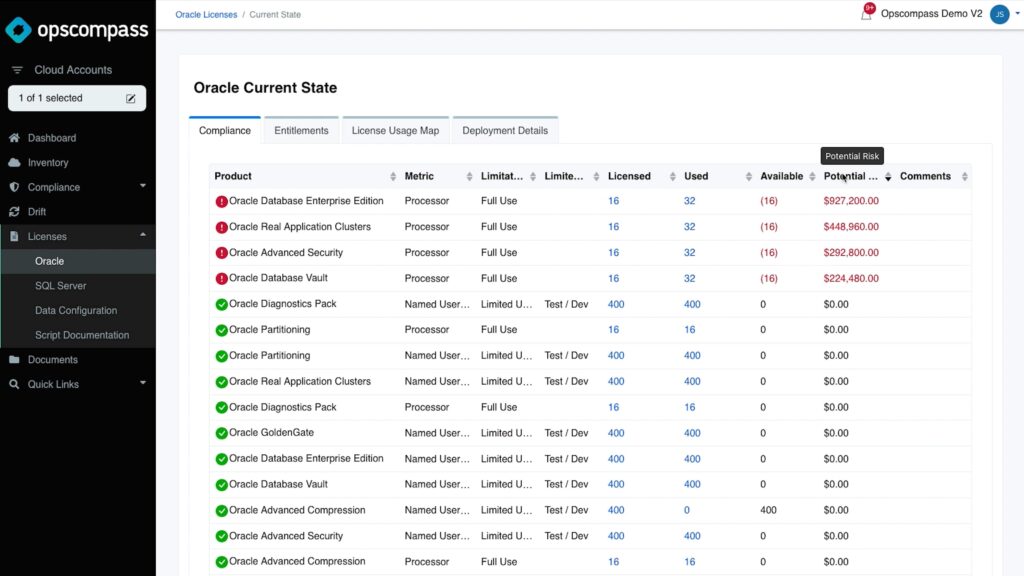This screenshot has width=1024, height=576.
Task: Open Script Documentation in the sidebar
Action: (x=82, y=335)
